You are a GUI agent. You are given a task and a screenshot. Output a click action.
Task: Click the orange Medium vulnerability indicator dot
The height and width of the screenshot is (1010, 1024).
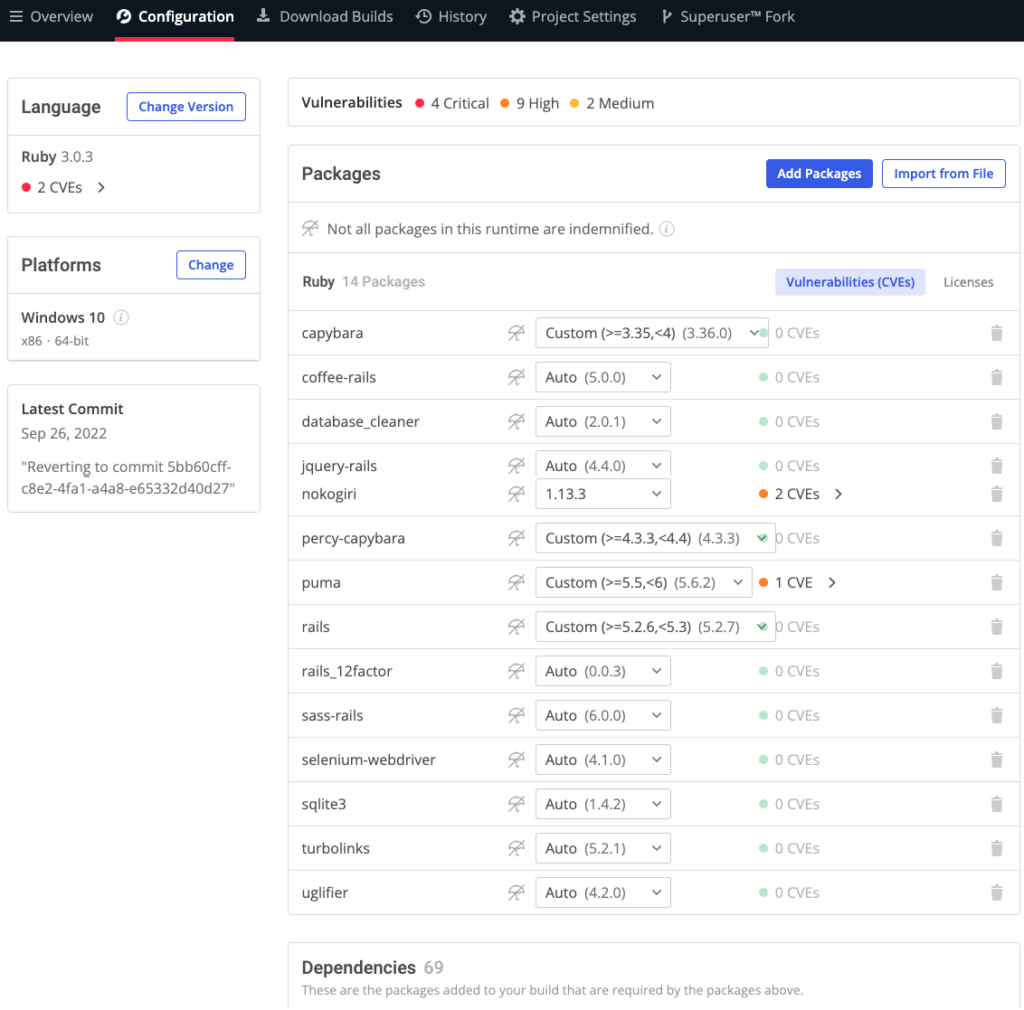tap(573, 103)
